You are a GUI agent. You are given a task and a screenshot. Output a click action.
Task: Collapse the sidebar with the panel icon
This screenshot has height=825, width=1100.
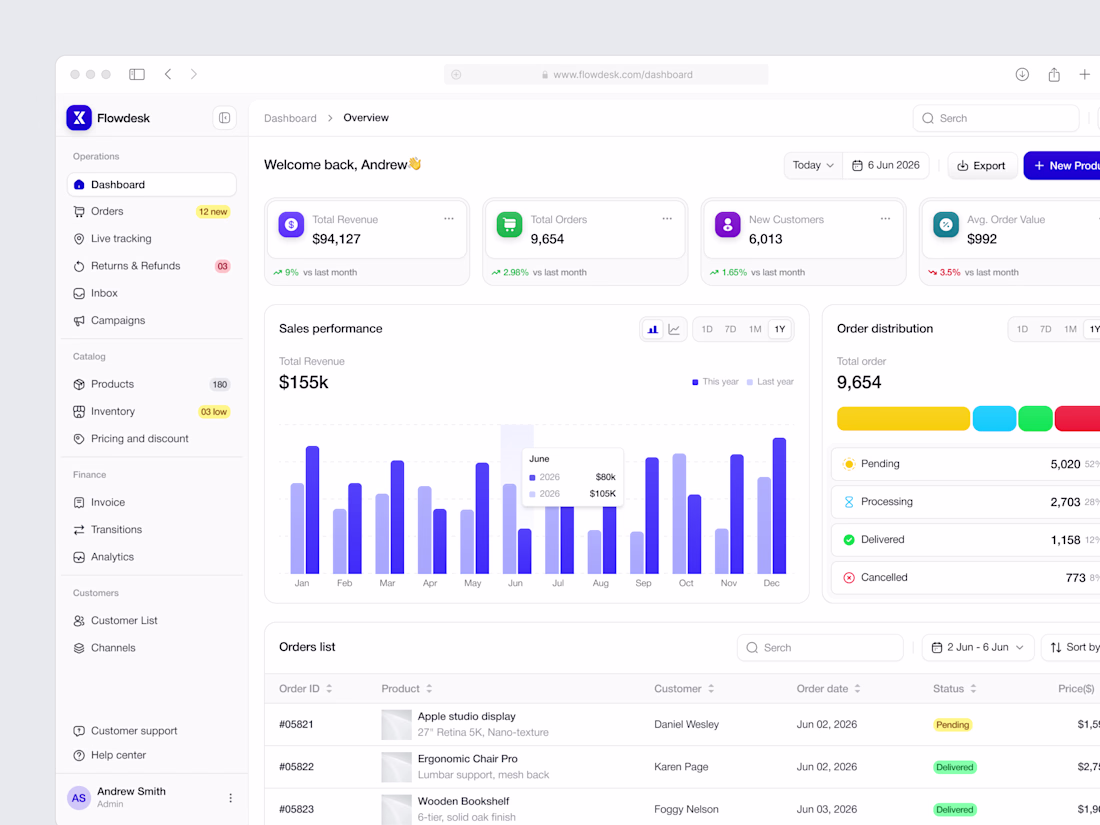[224, 118]
